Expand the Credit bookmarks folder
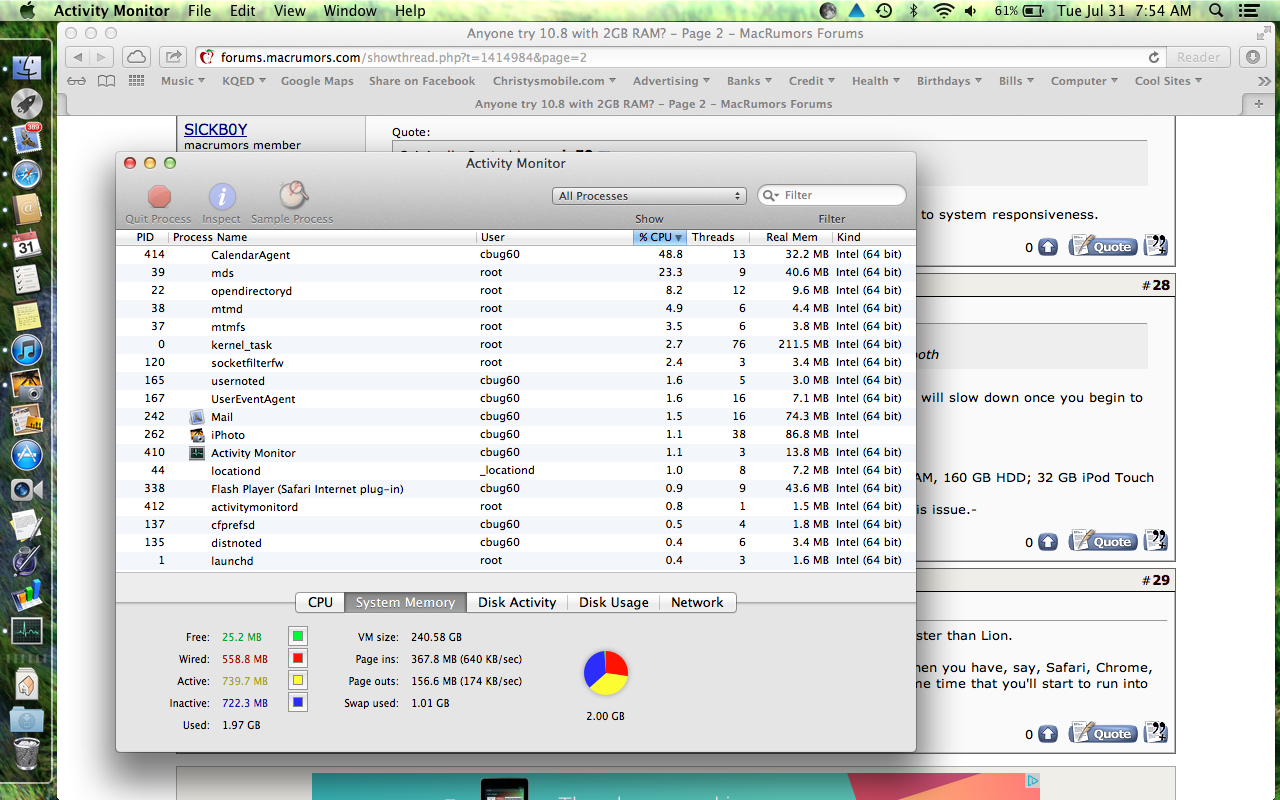 pyautogui.click(x=812, y=81)
